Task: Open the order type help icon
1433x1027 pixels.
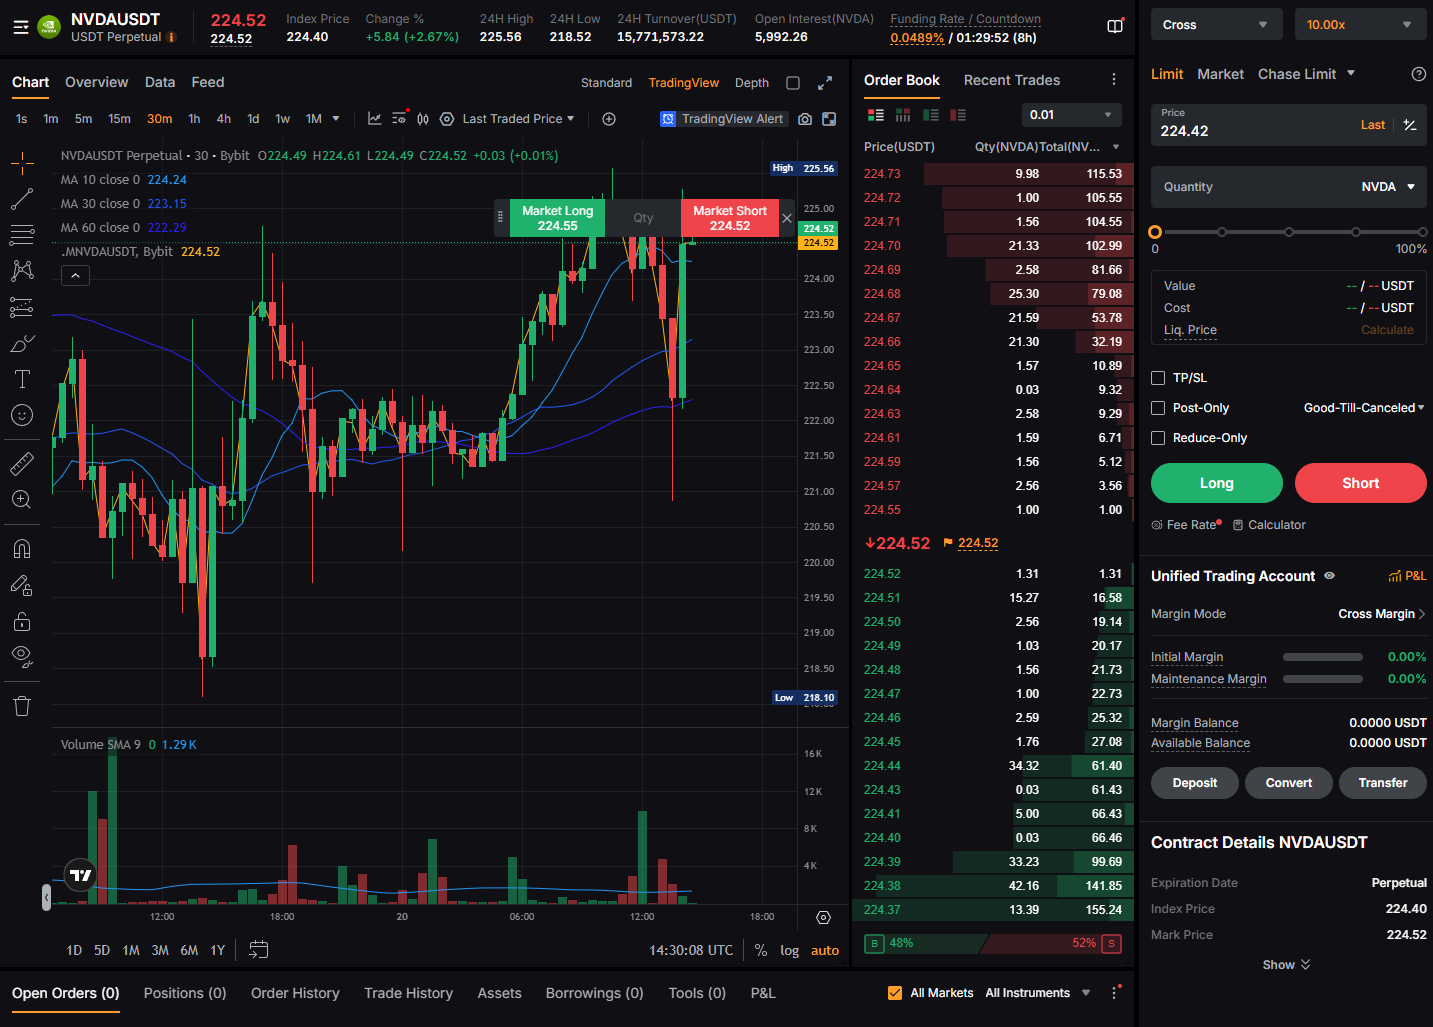Action: pyautogui.click(x=1418, y=74)
